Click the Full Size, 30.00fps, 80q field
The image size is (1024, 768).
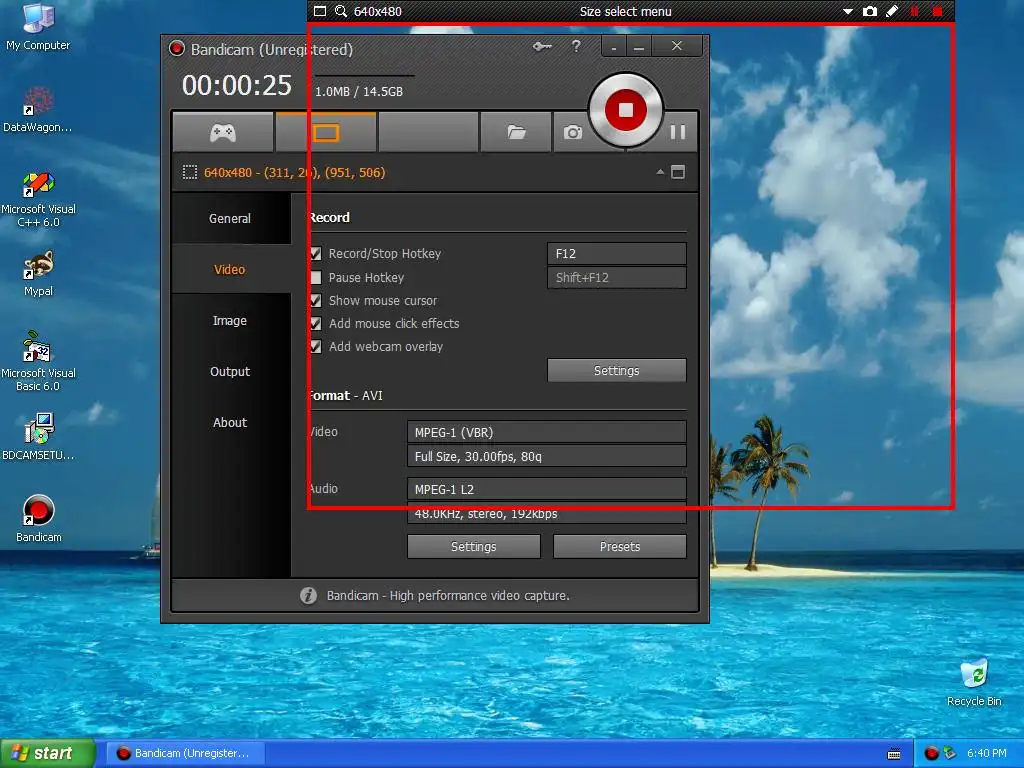[x=547, y=456]
